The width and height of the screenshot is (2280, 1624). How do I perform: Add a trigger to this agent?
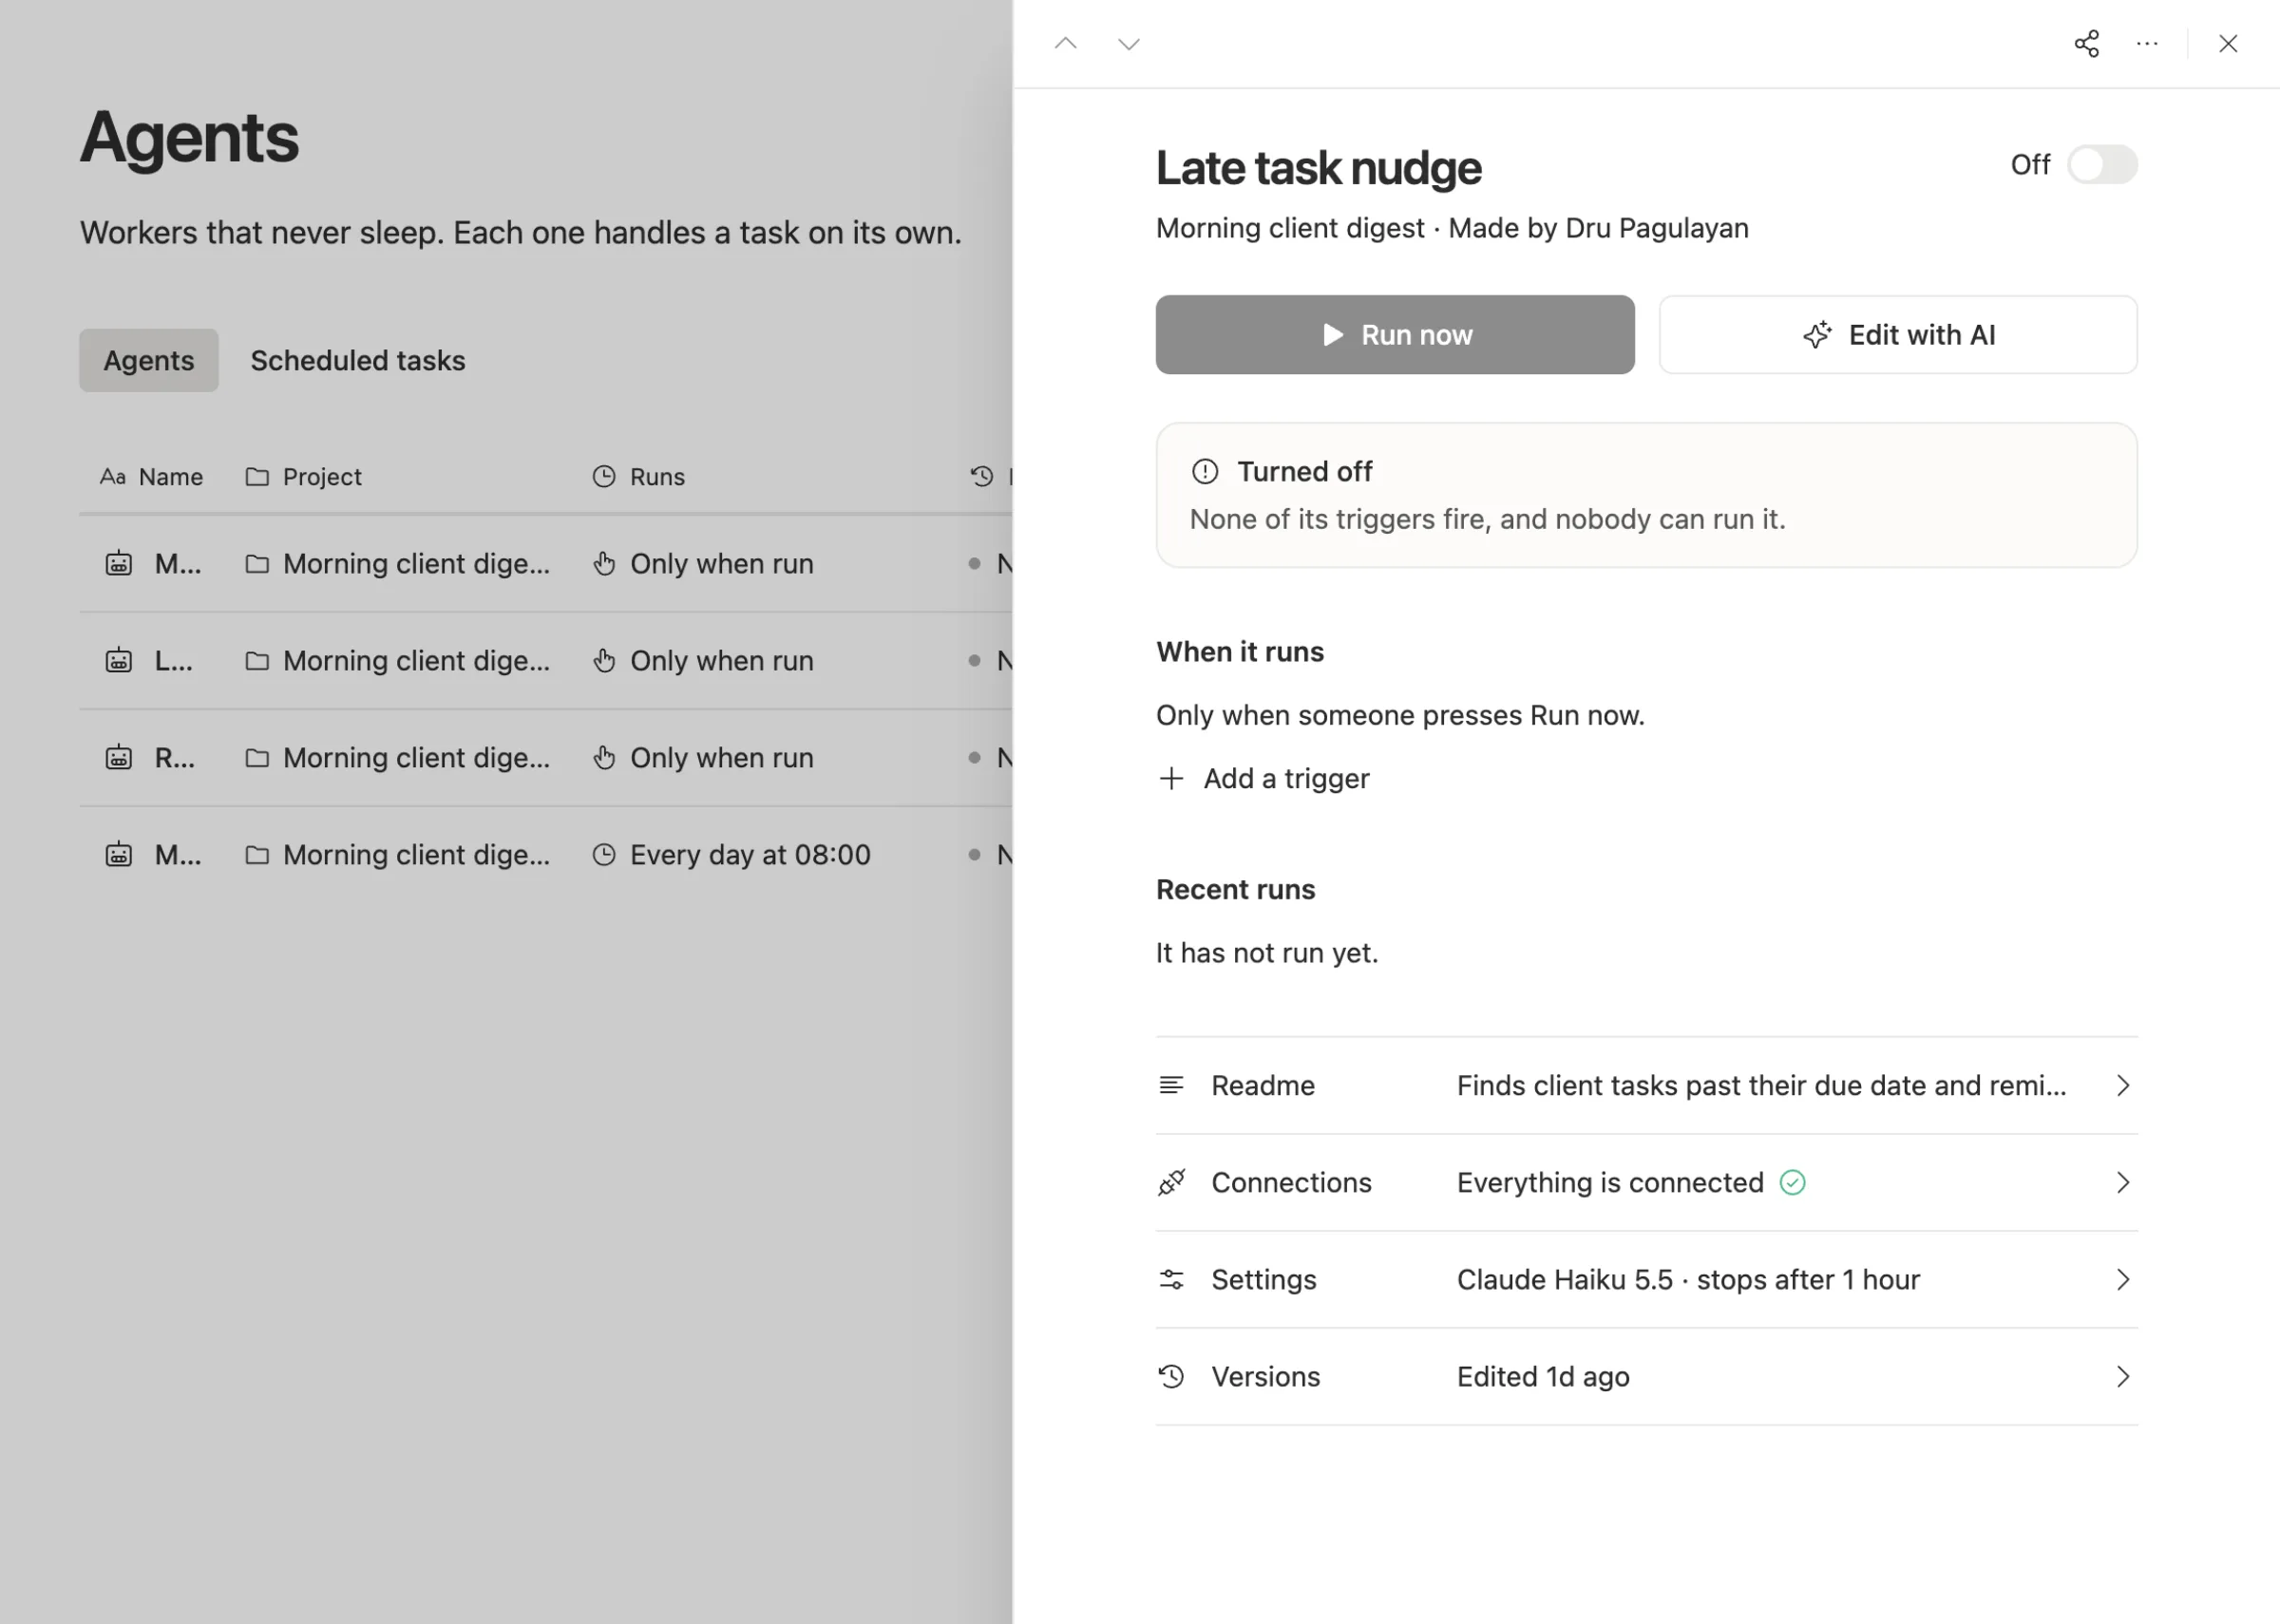coord(1263,778)
